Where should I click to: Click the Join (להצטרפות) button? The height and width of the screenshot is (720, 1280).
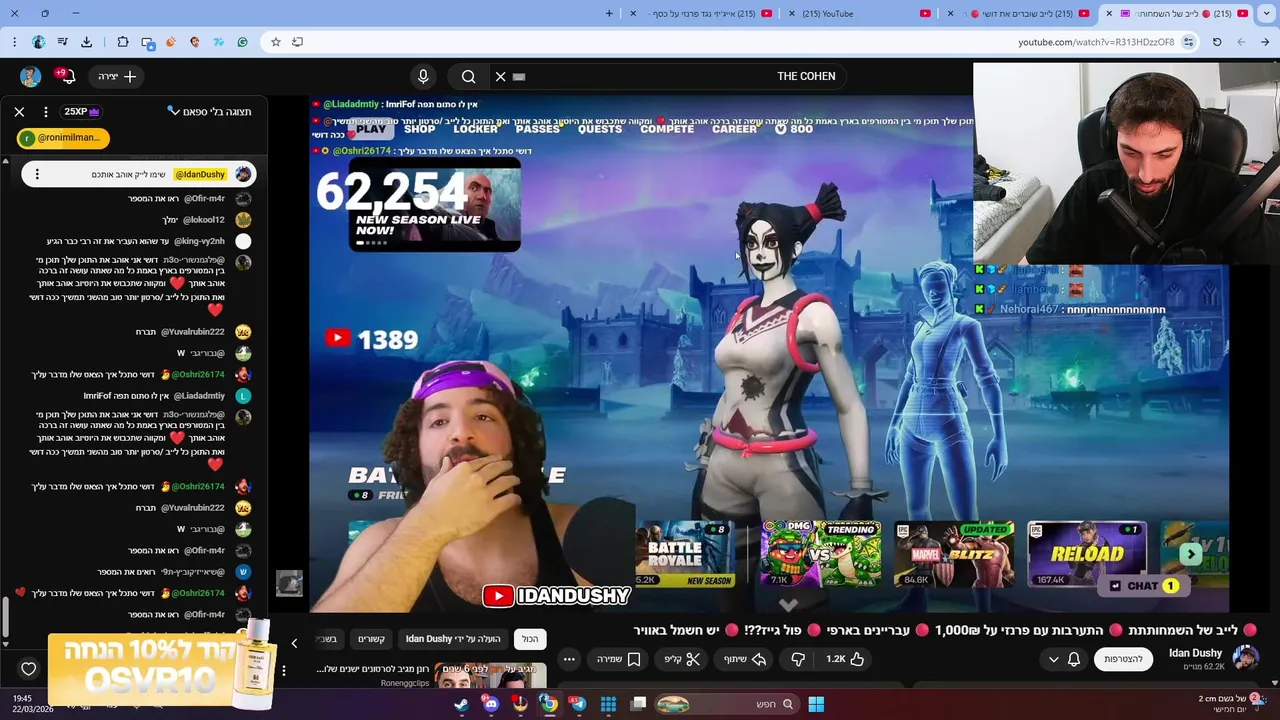(1123, 659)
